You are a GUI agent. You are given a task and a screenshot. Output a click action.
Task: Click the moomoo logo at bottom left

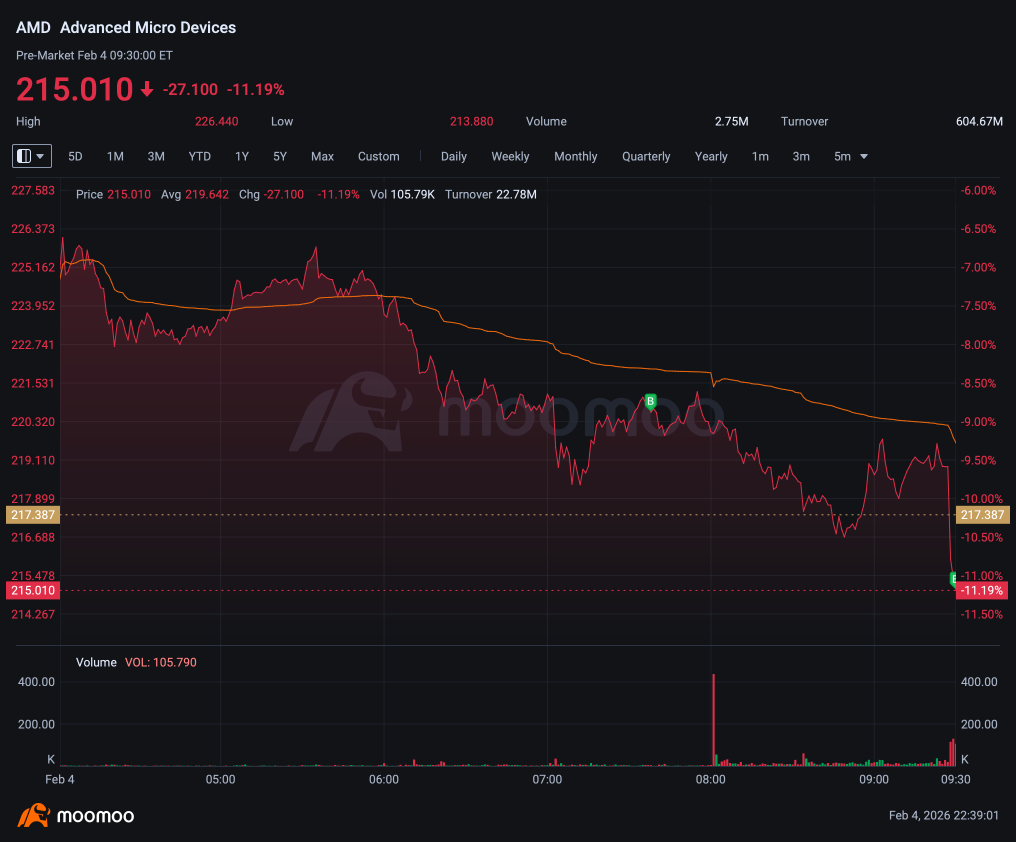(76, 815)
